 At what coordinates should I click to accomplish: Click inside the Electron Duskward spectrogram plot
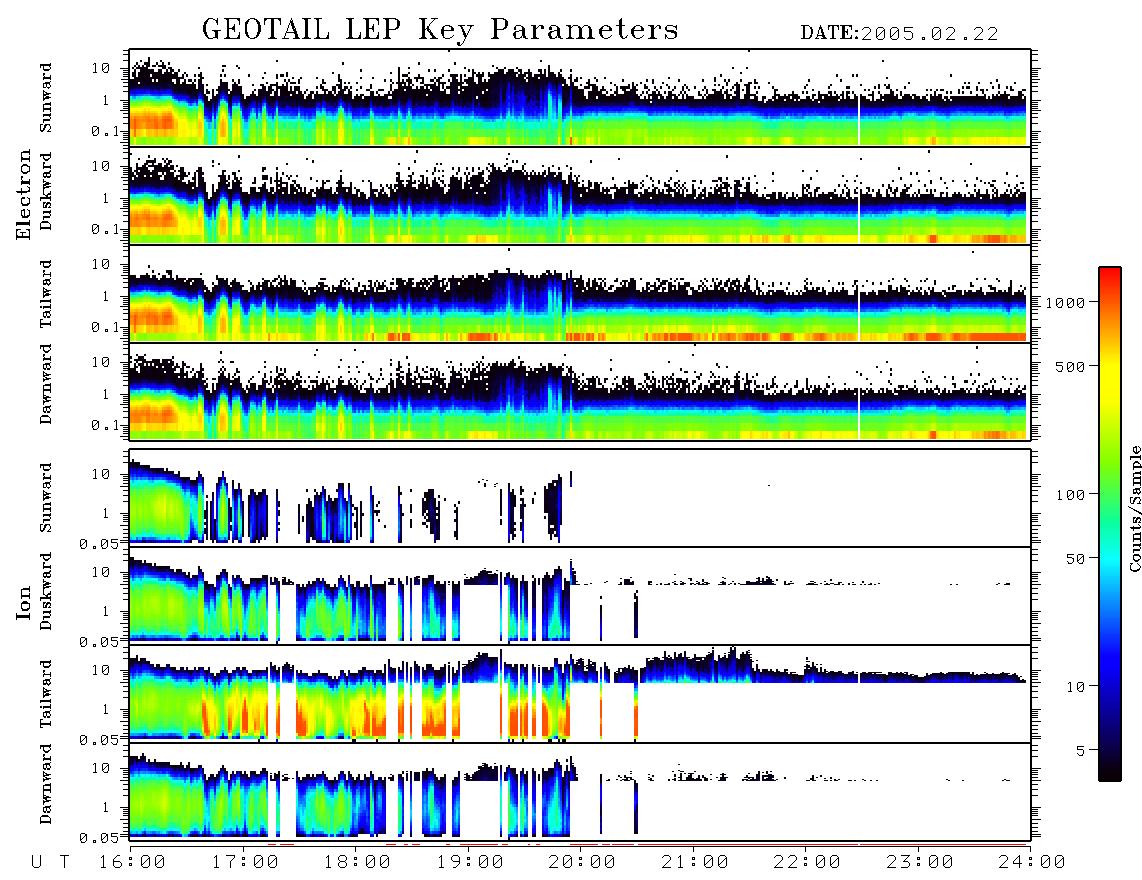pyautogui.click(x=580, y=195)
